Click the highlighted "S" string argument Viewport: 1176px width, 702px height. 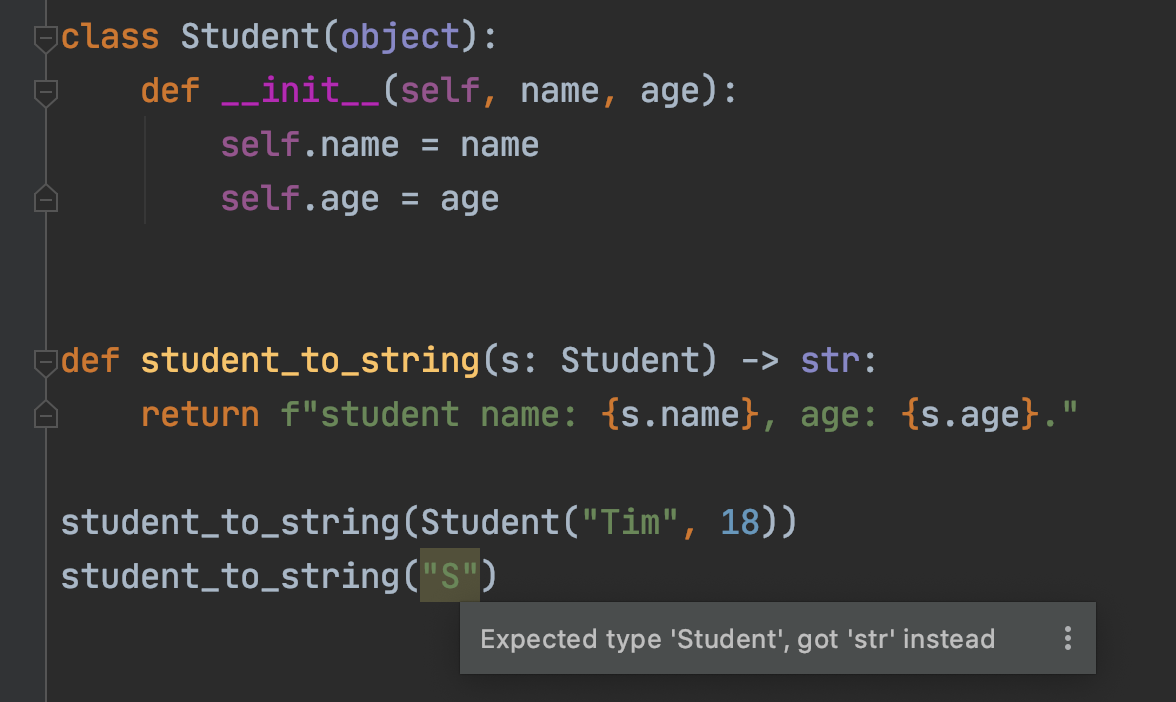point(450,576)
